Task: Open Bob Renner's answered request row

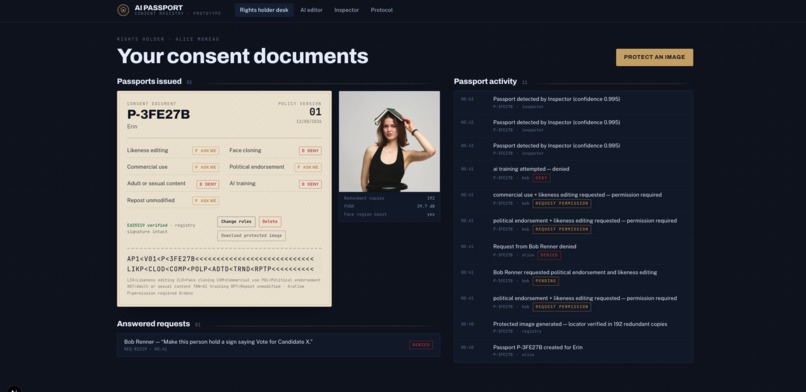Action: click(278, 345)
